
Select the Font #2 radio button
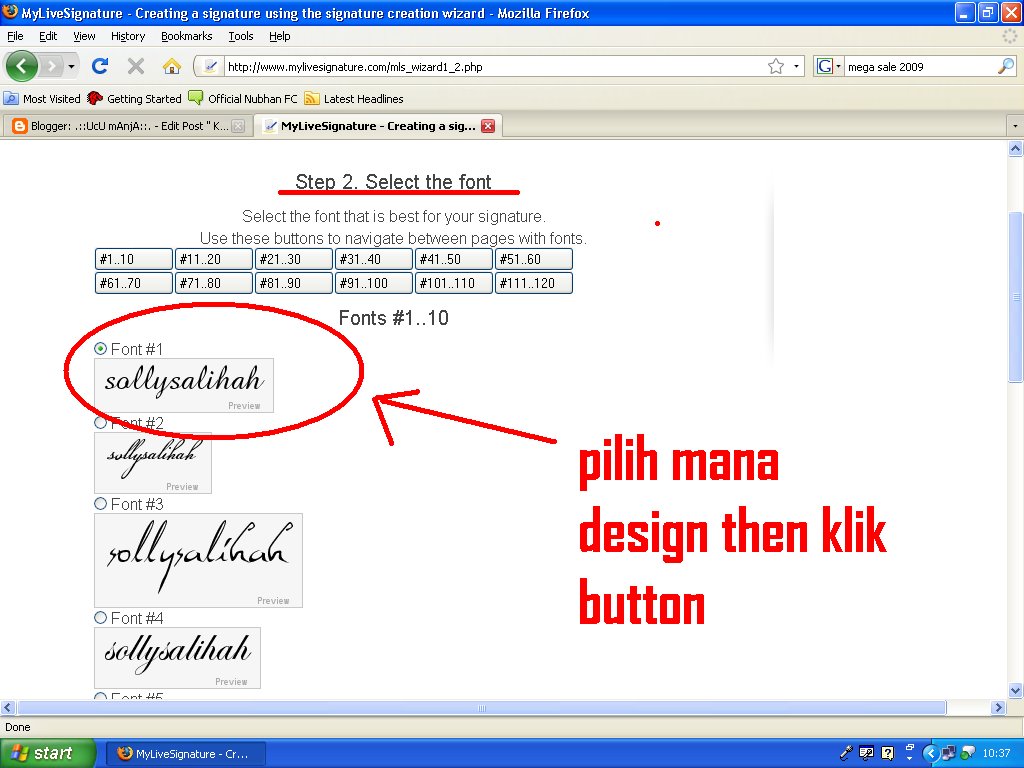pos(101,423)
